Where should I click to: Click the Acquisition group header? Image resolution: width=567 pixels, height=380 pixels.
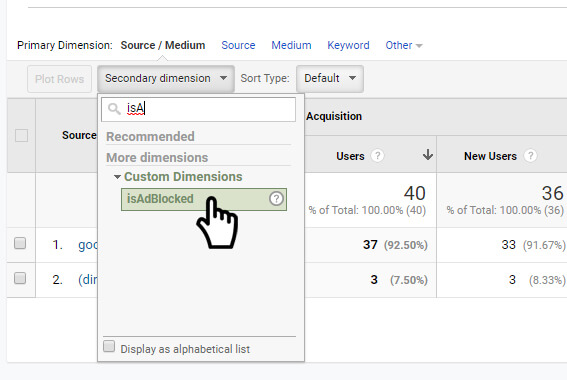coord(334,116)
